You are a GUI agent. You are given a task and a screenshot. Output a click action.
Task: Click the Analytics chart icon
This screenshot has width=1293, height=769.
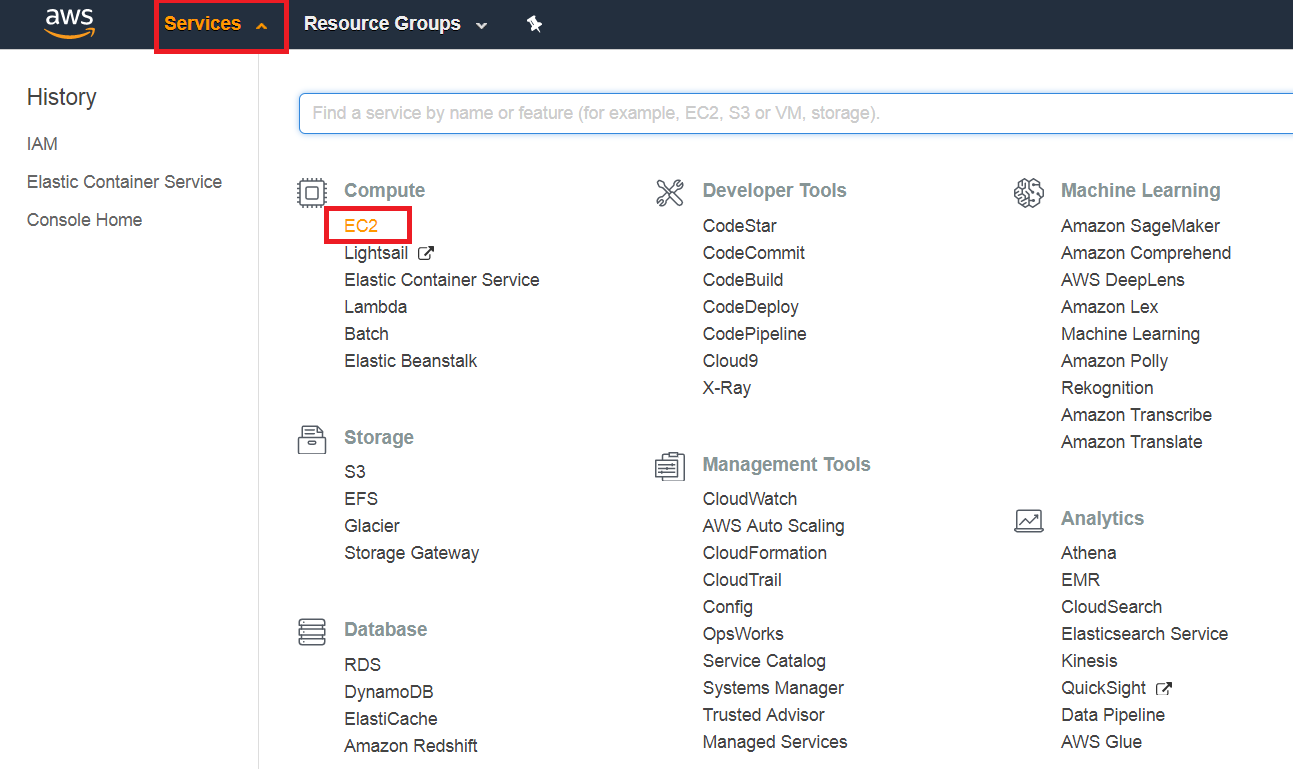[1029, 519]
